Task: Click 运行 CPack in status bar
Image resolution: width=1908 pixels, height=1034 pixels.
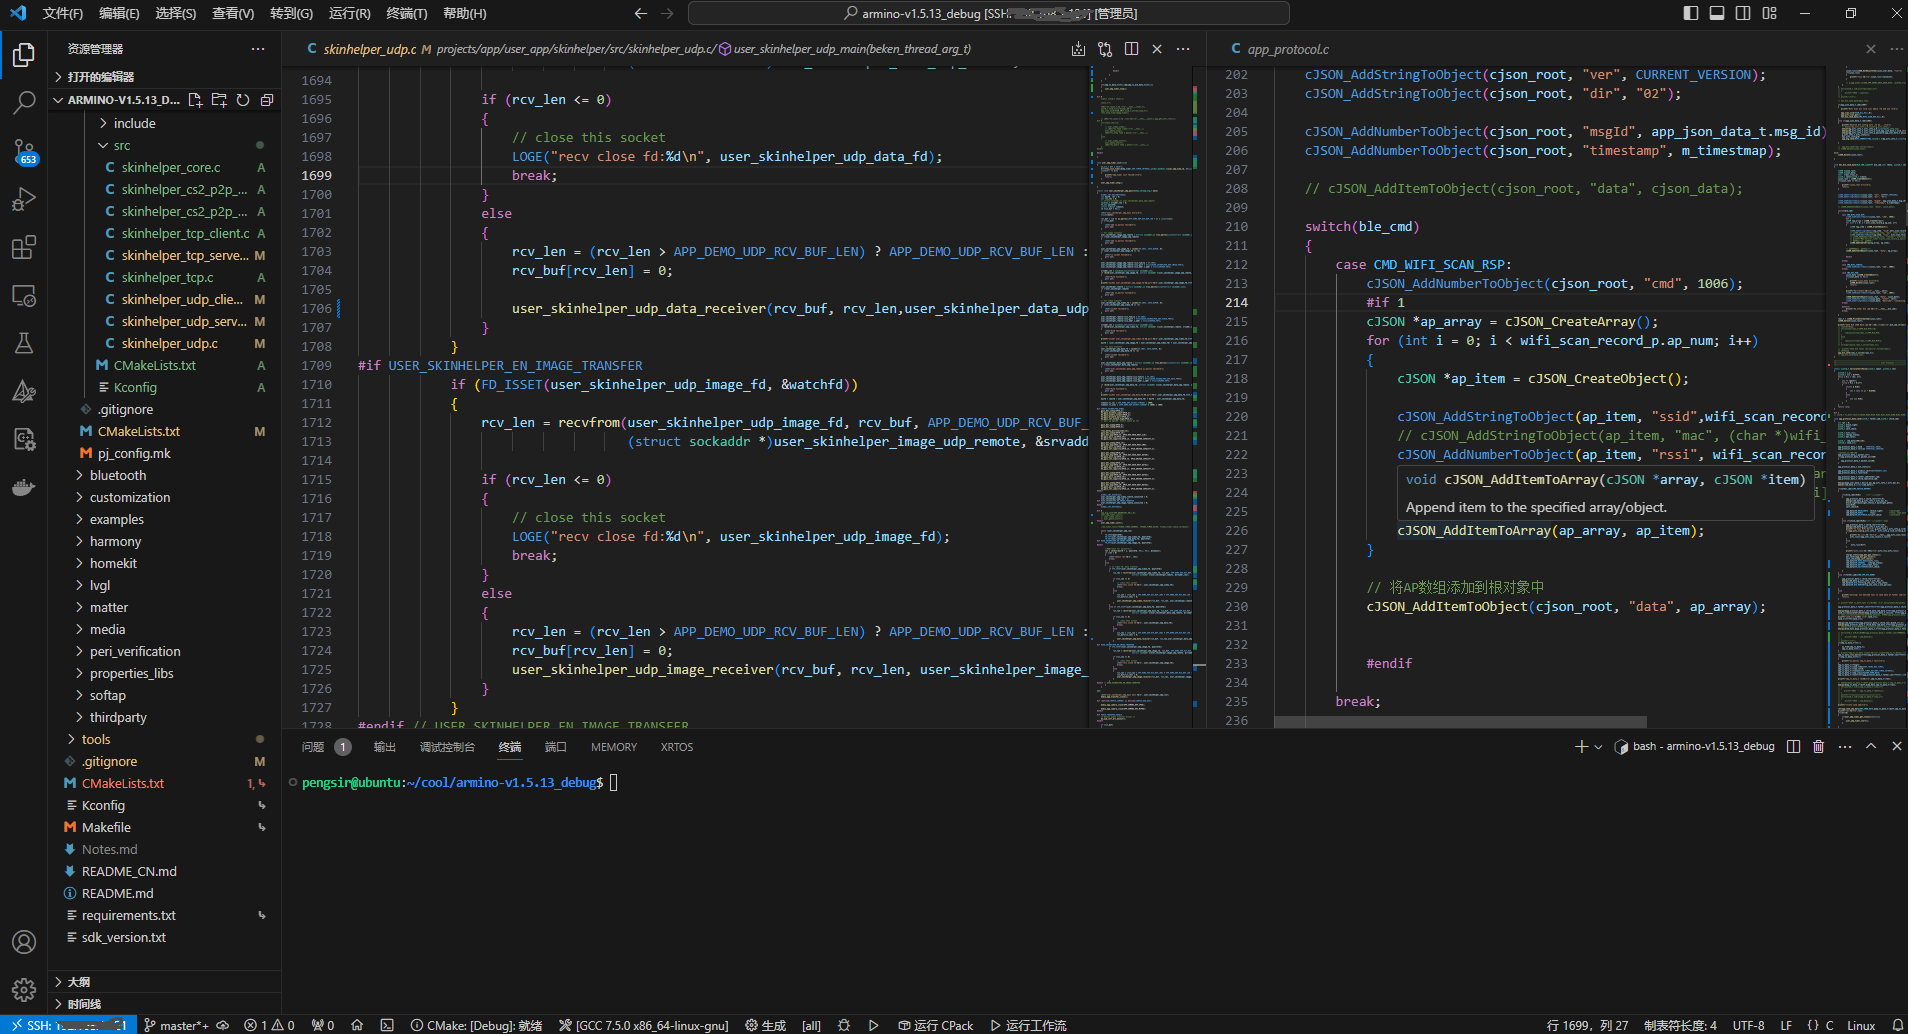Action: [936, 1025]
